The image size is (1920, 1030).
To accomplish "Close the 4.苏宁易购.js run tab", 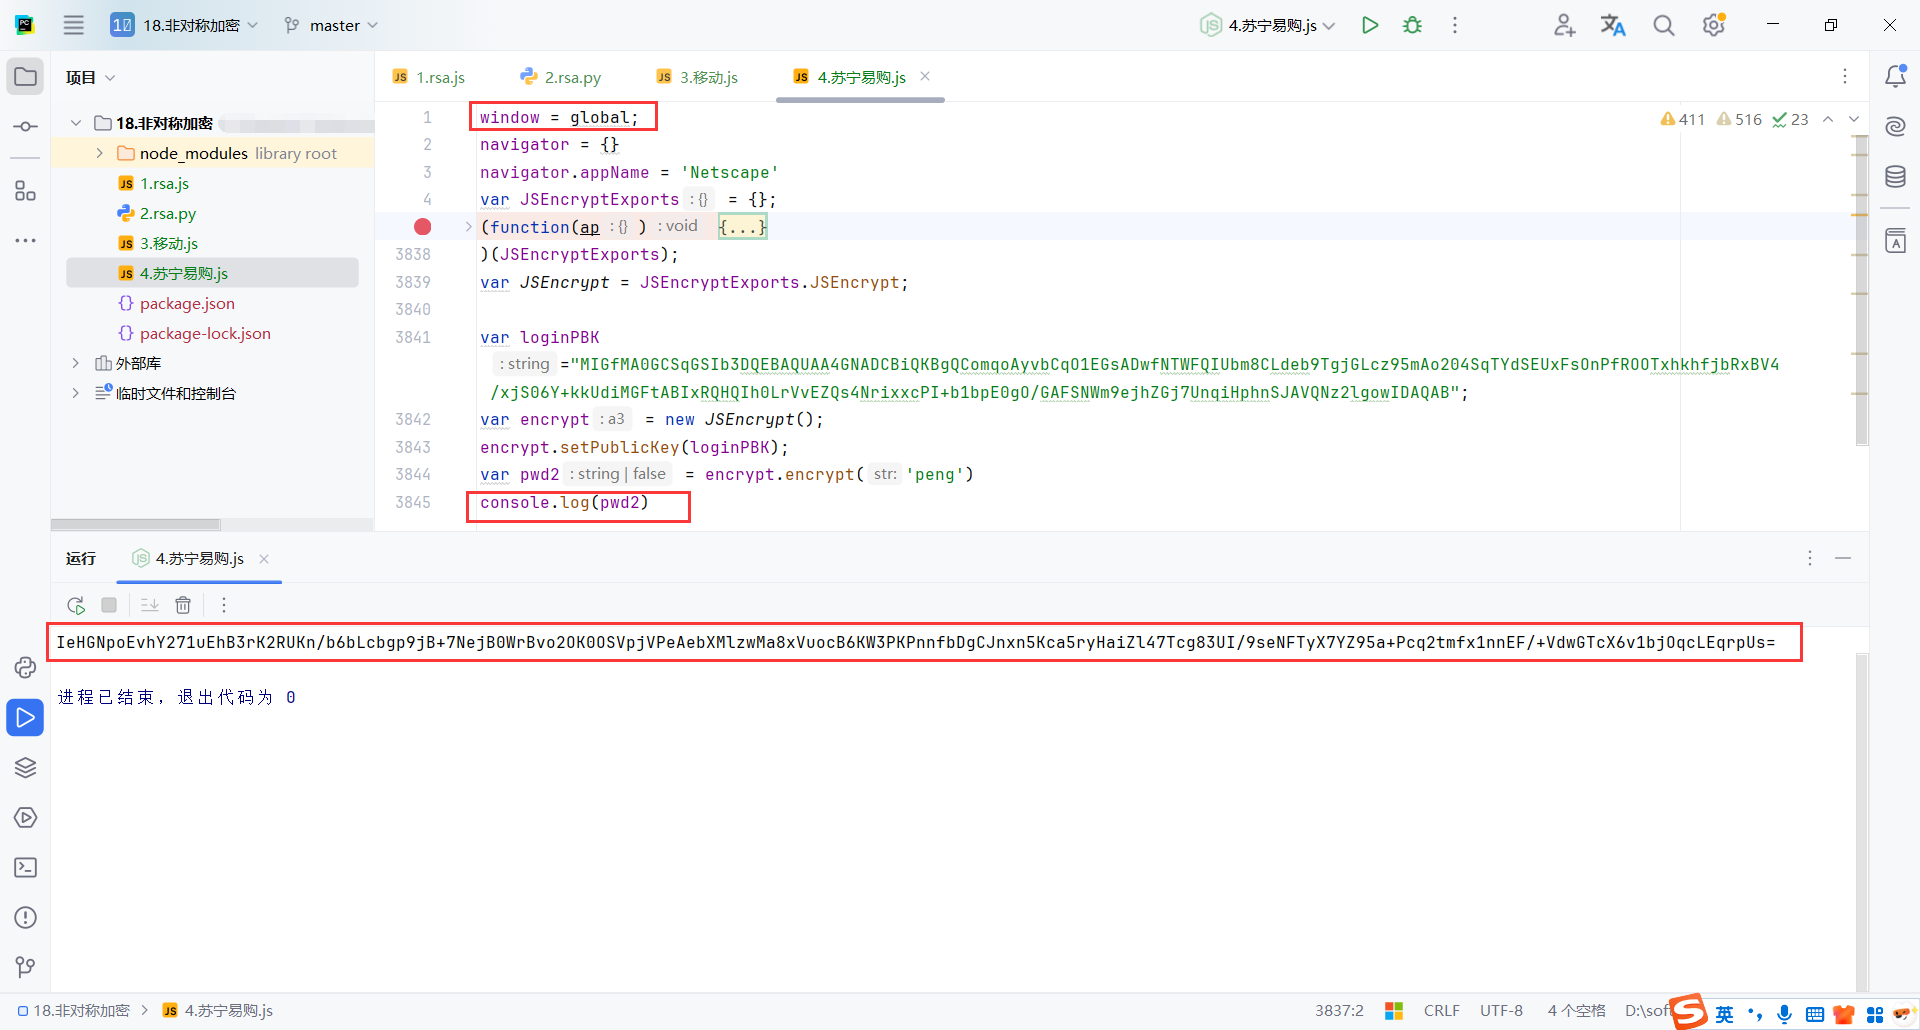I will click(x=264, y=559).
